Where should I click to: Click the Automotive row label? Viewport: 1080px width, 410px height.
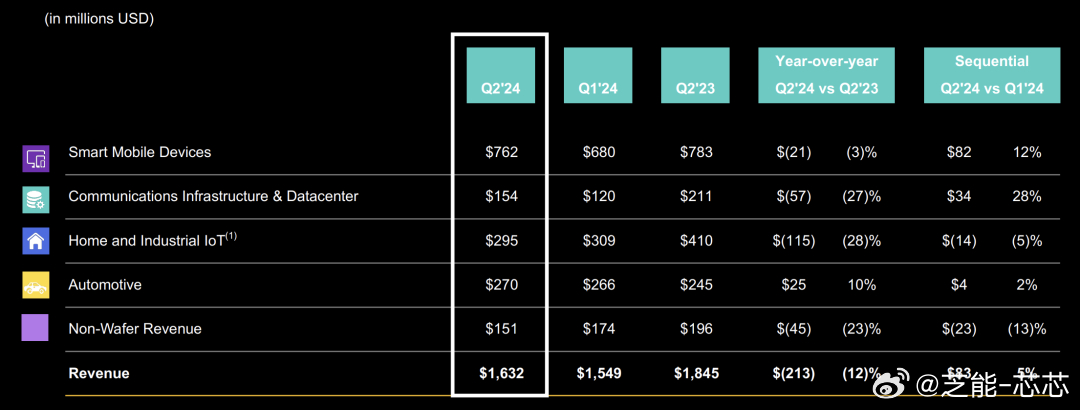[x=105, y=285]
